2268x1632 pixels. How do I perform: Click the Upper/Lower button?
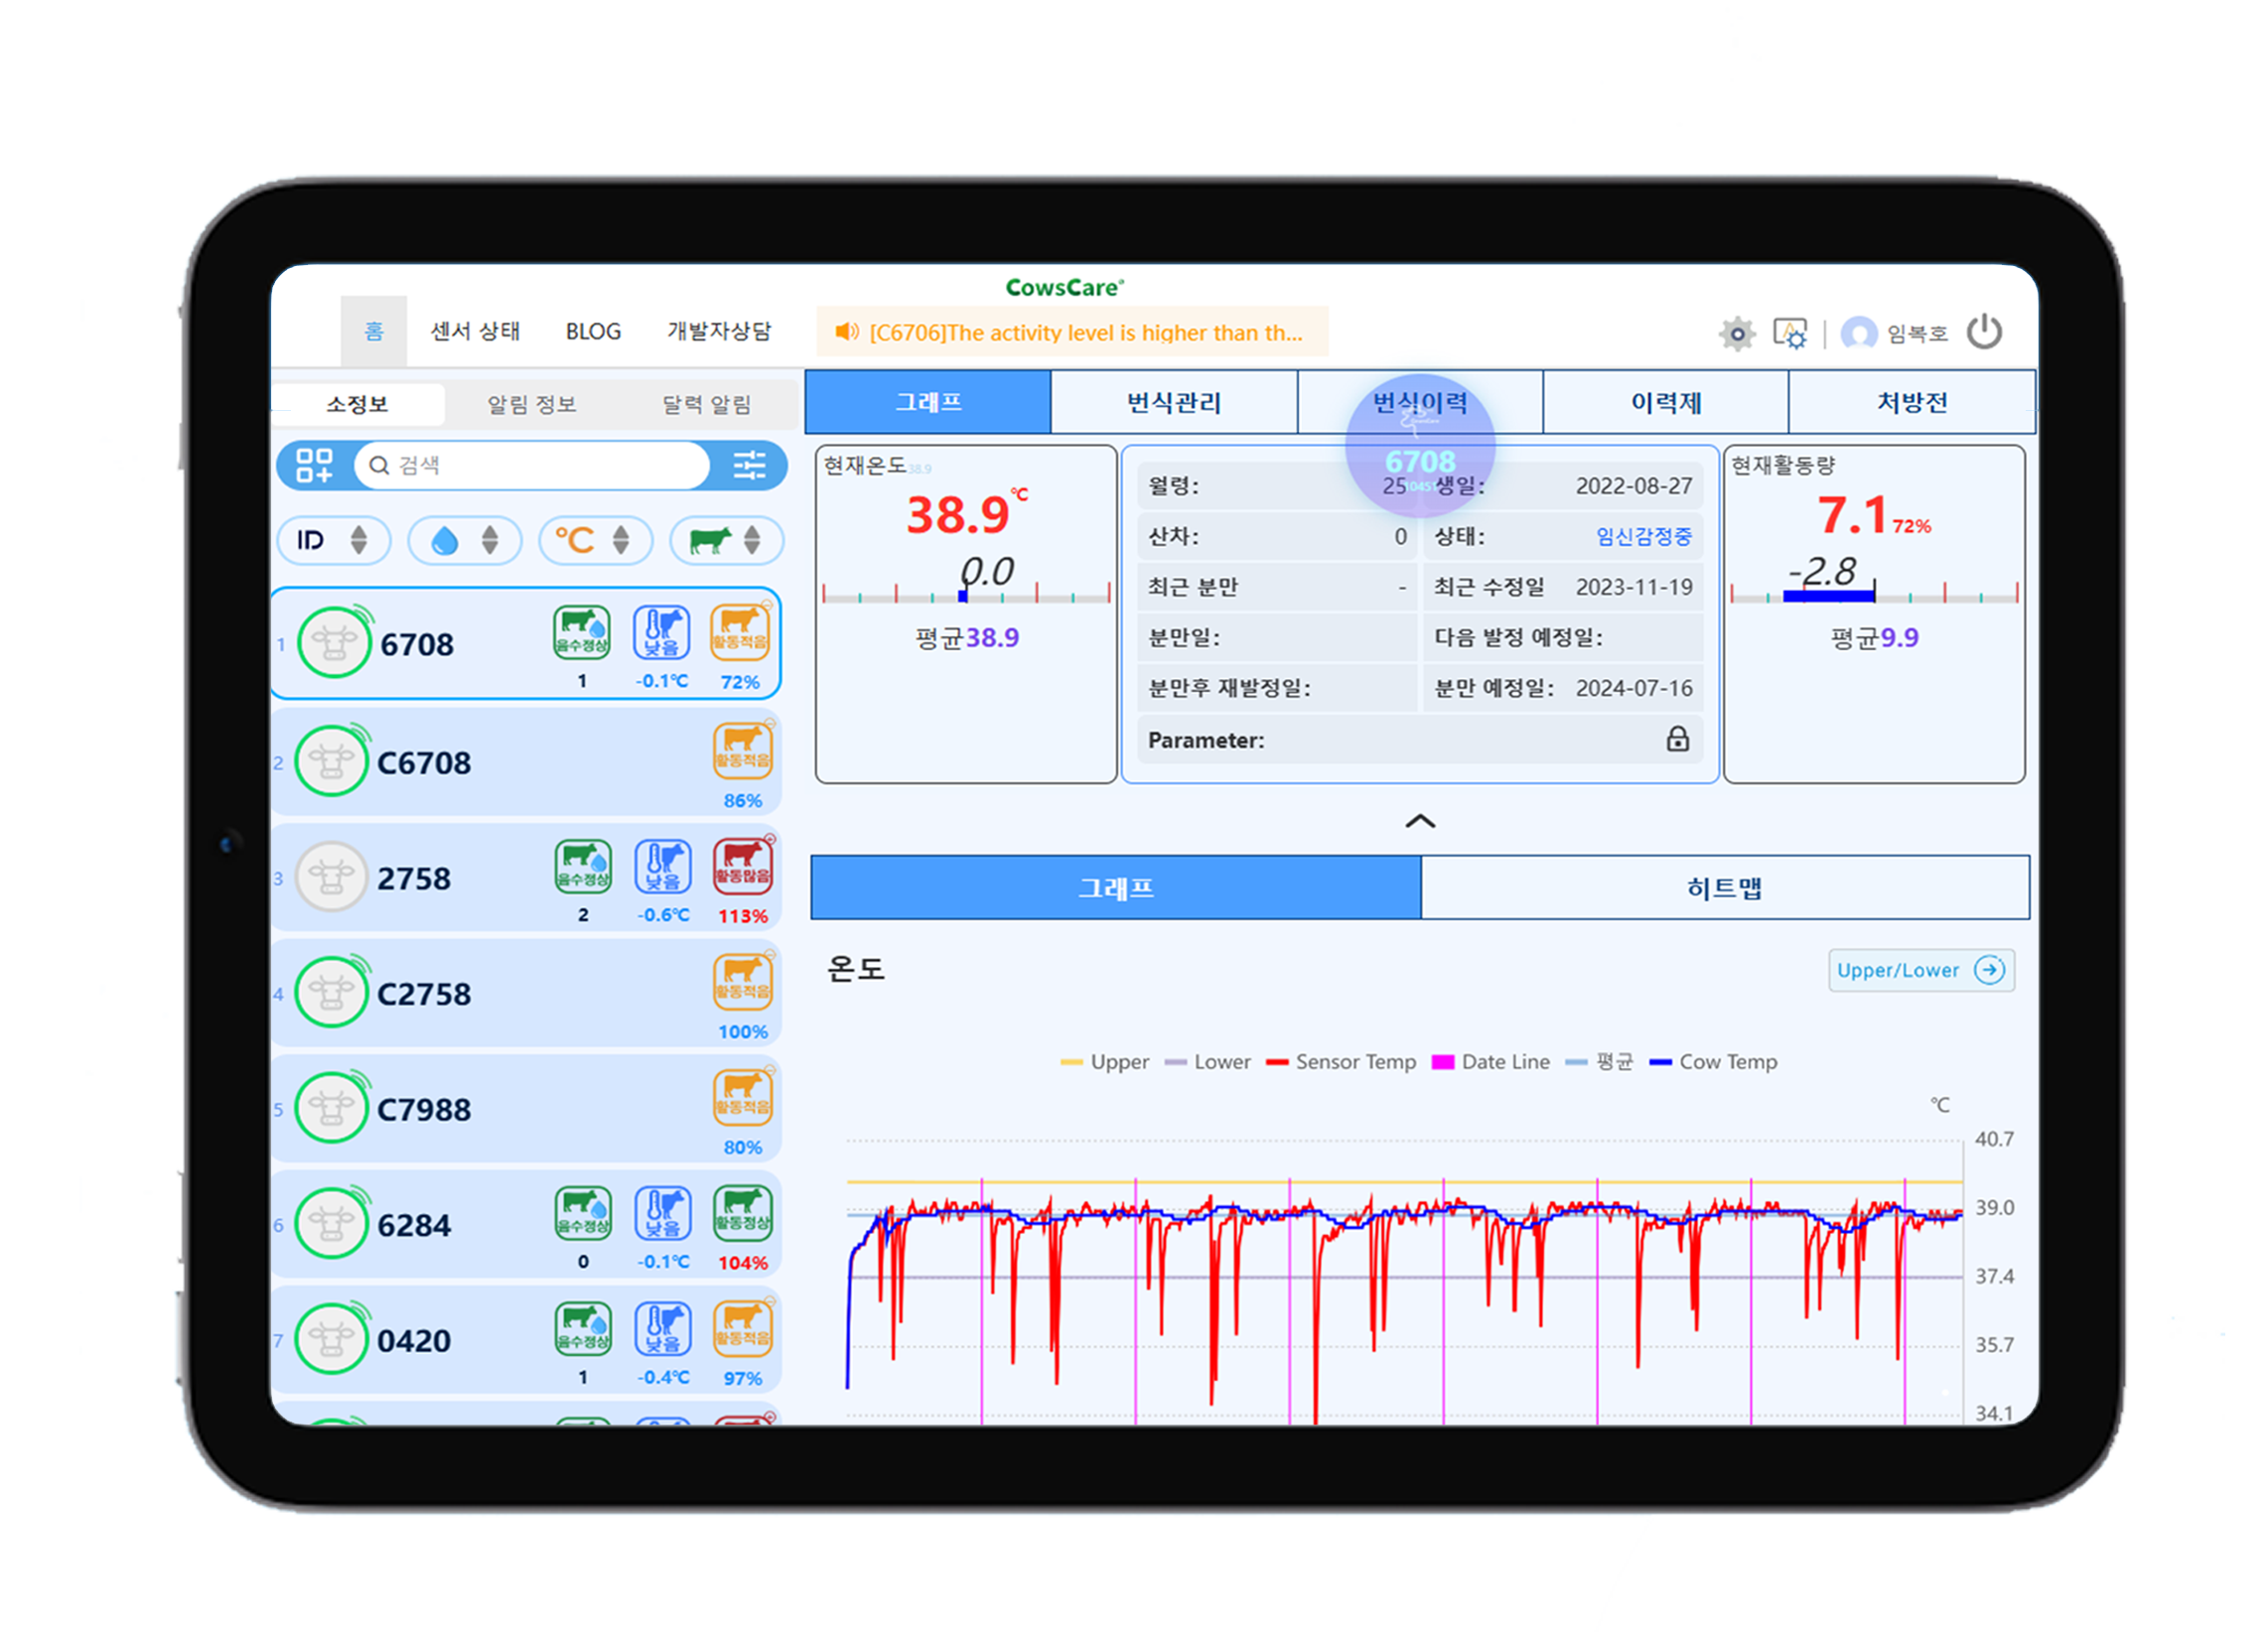click(x=1920, y=970)
